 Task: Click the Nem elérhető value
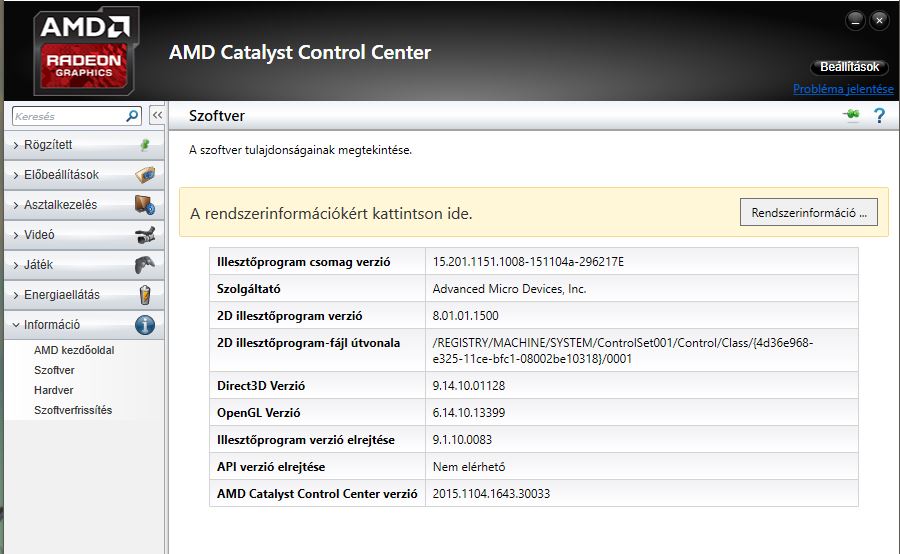click(x=469, y=467)
